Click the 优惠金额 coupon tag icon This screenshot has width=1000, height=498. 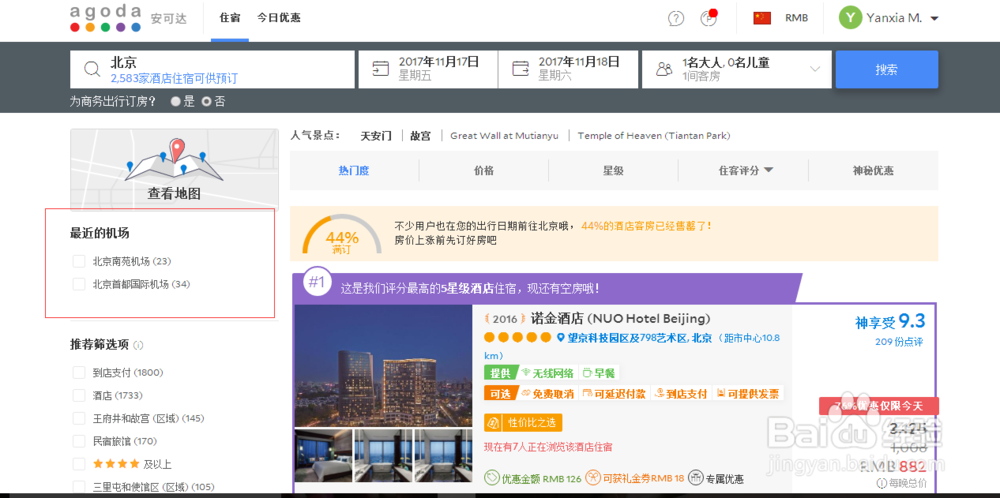point(492,478)
